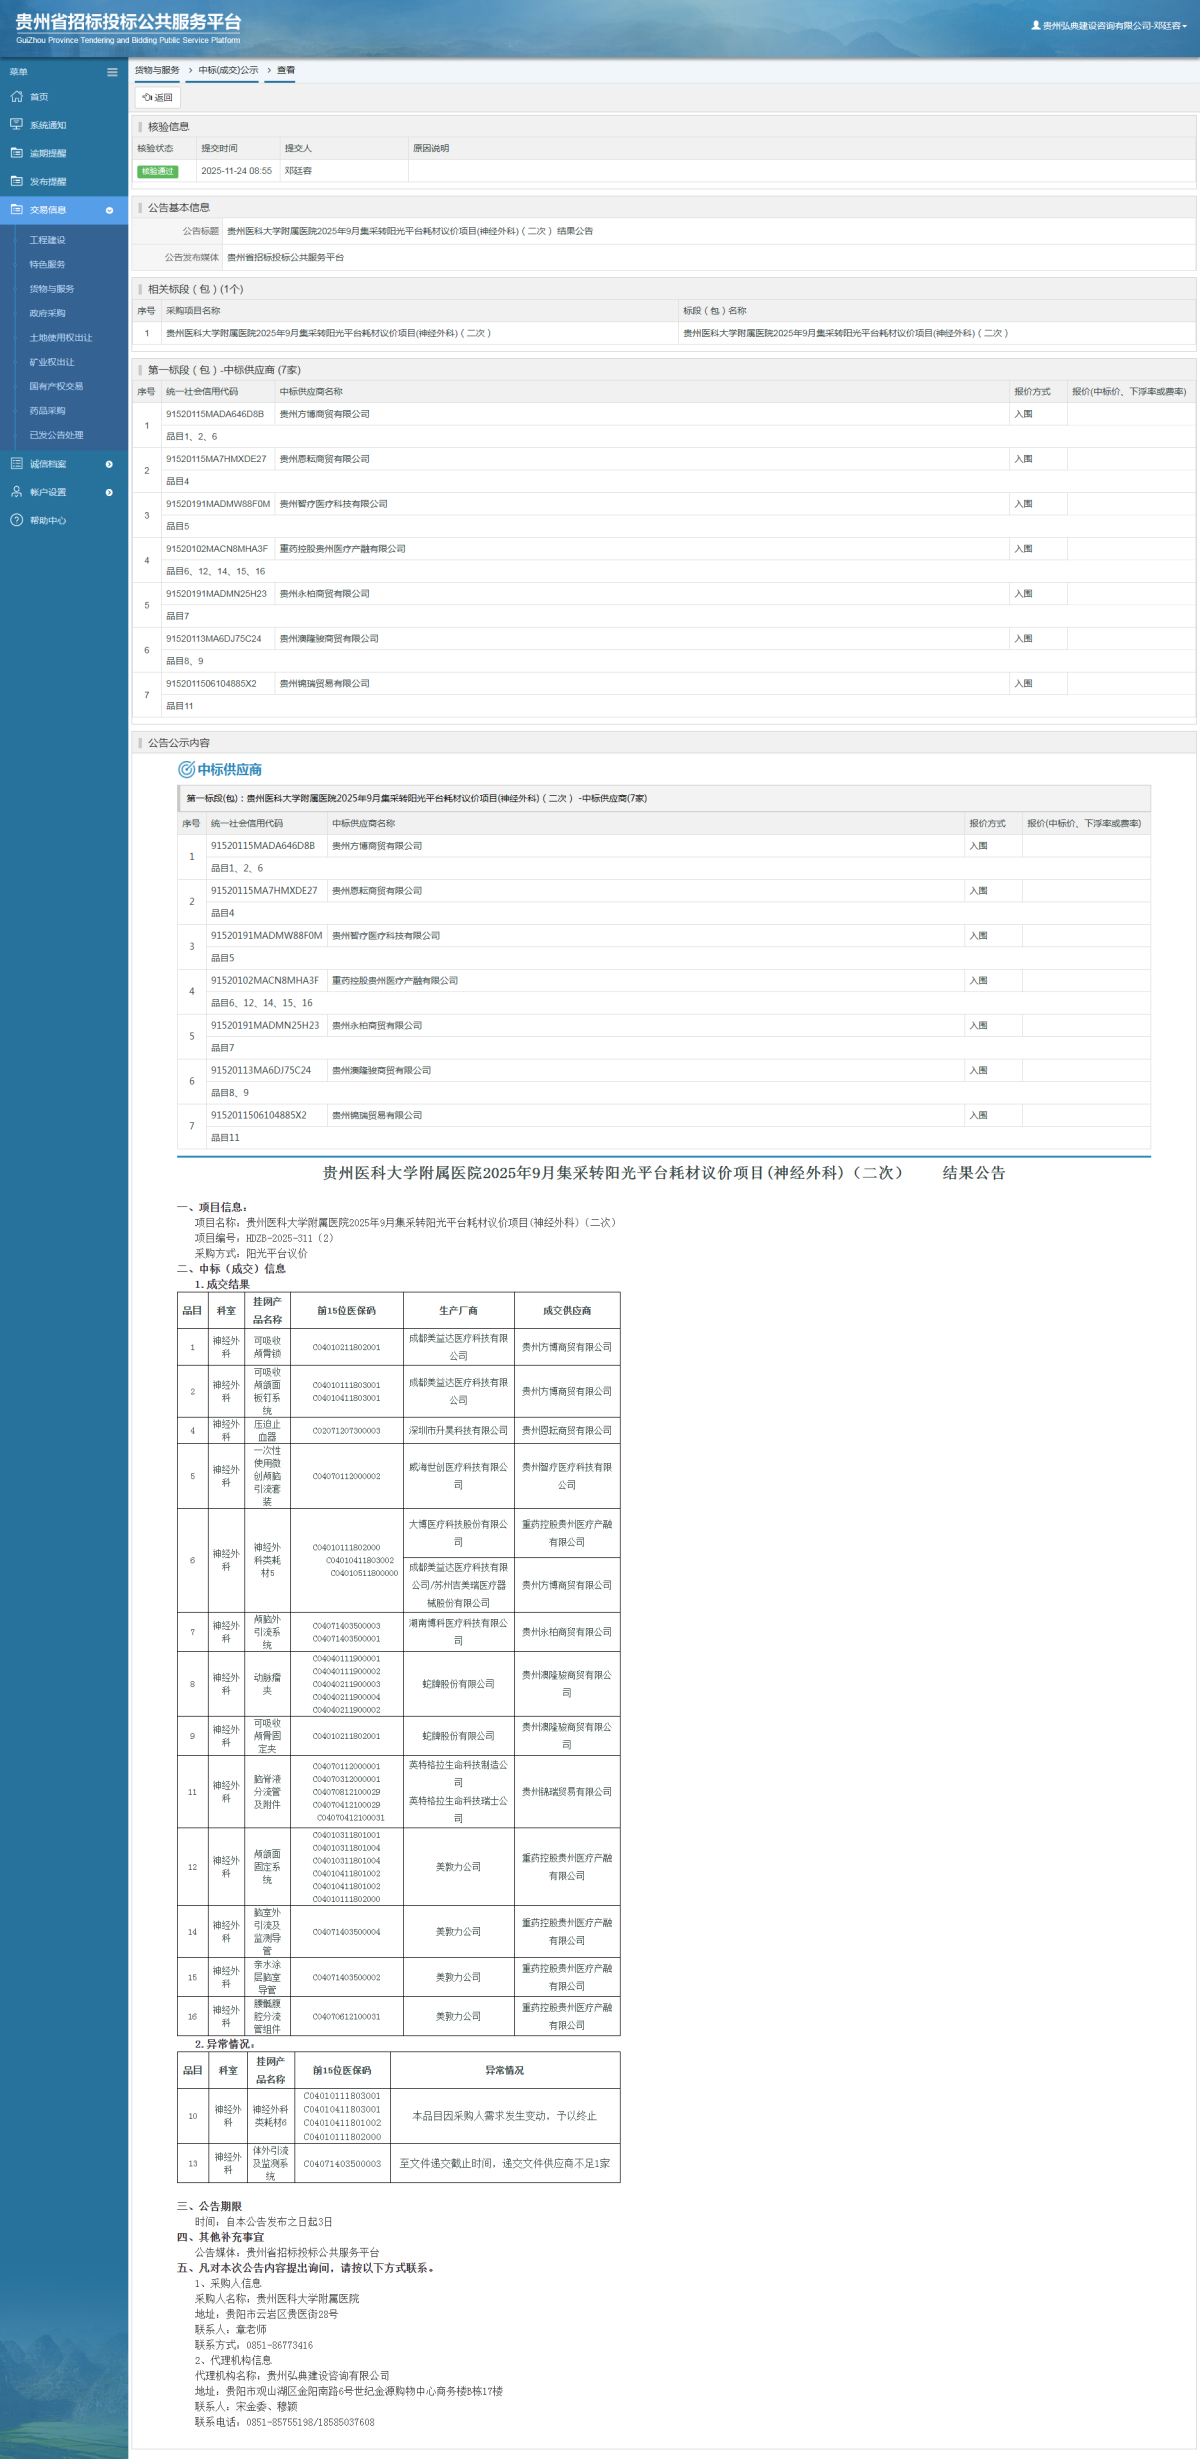Click the 返回 back button
Screen dimensions: 1200x2459
coord(158,98)
